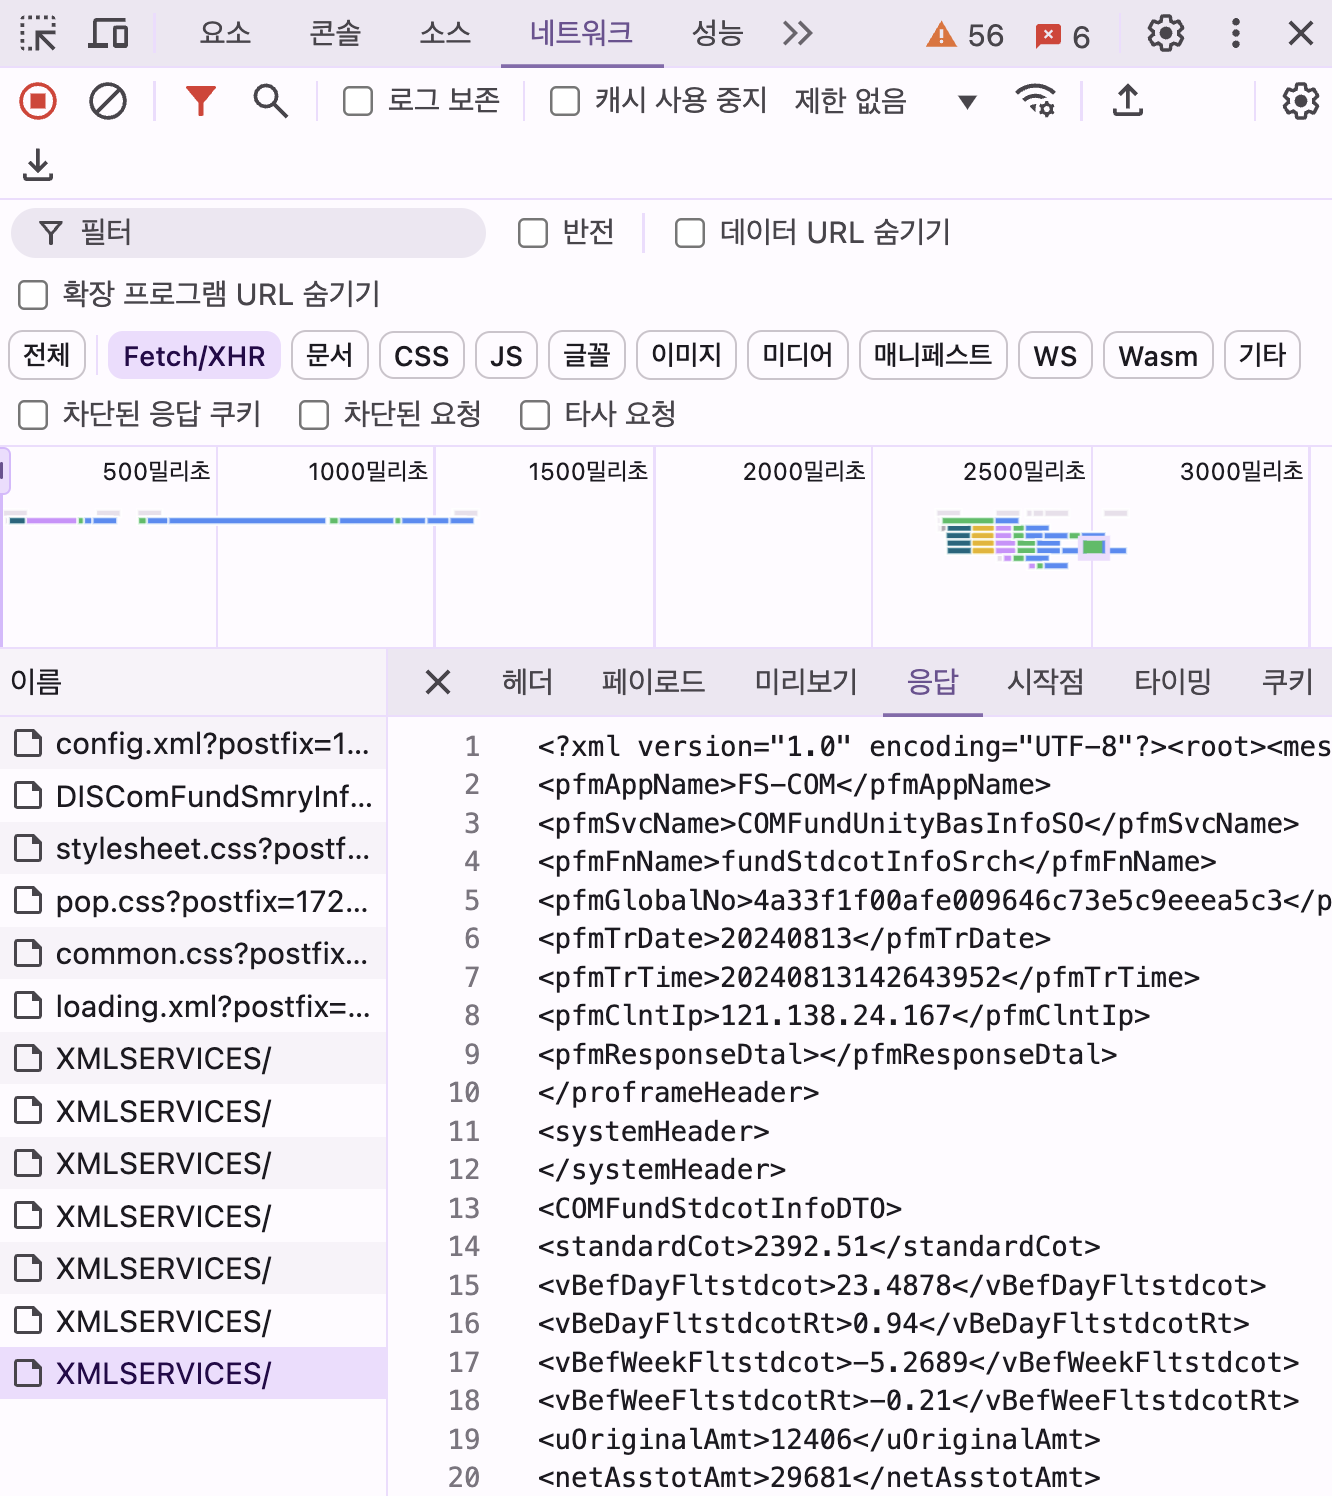Filter requests by 이미지

687,355
